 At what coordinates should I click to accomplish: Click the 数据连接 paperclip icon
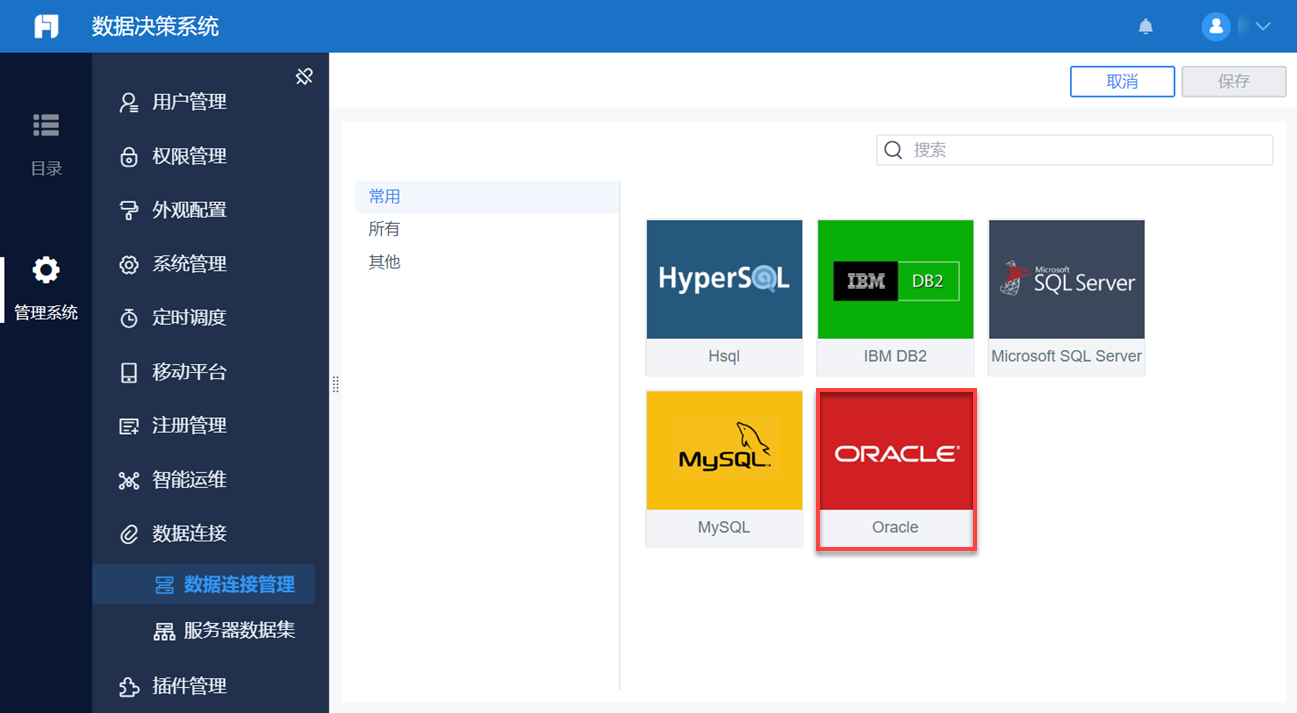[x=129, y=534]
